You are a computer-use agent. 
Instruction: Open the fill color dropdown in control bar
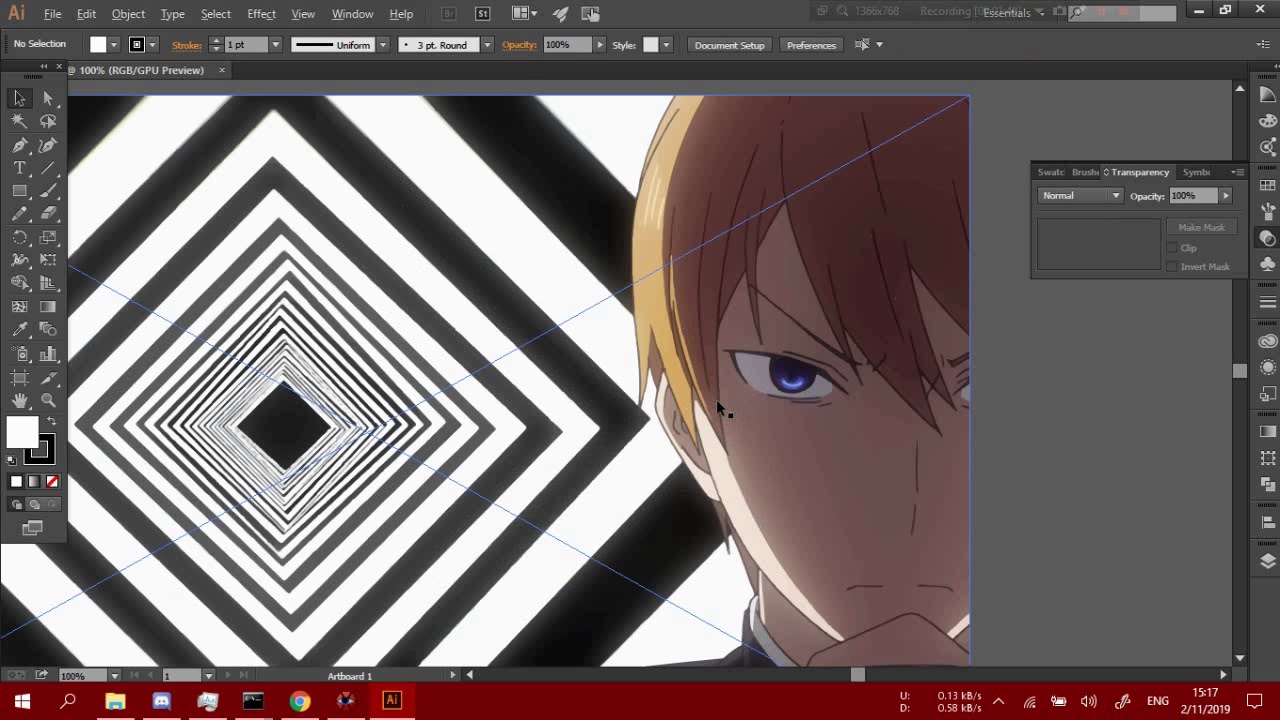(113, 45)
